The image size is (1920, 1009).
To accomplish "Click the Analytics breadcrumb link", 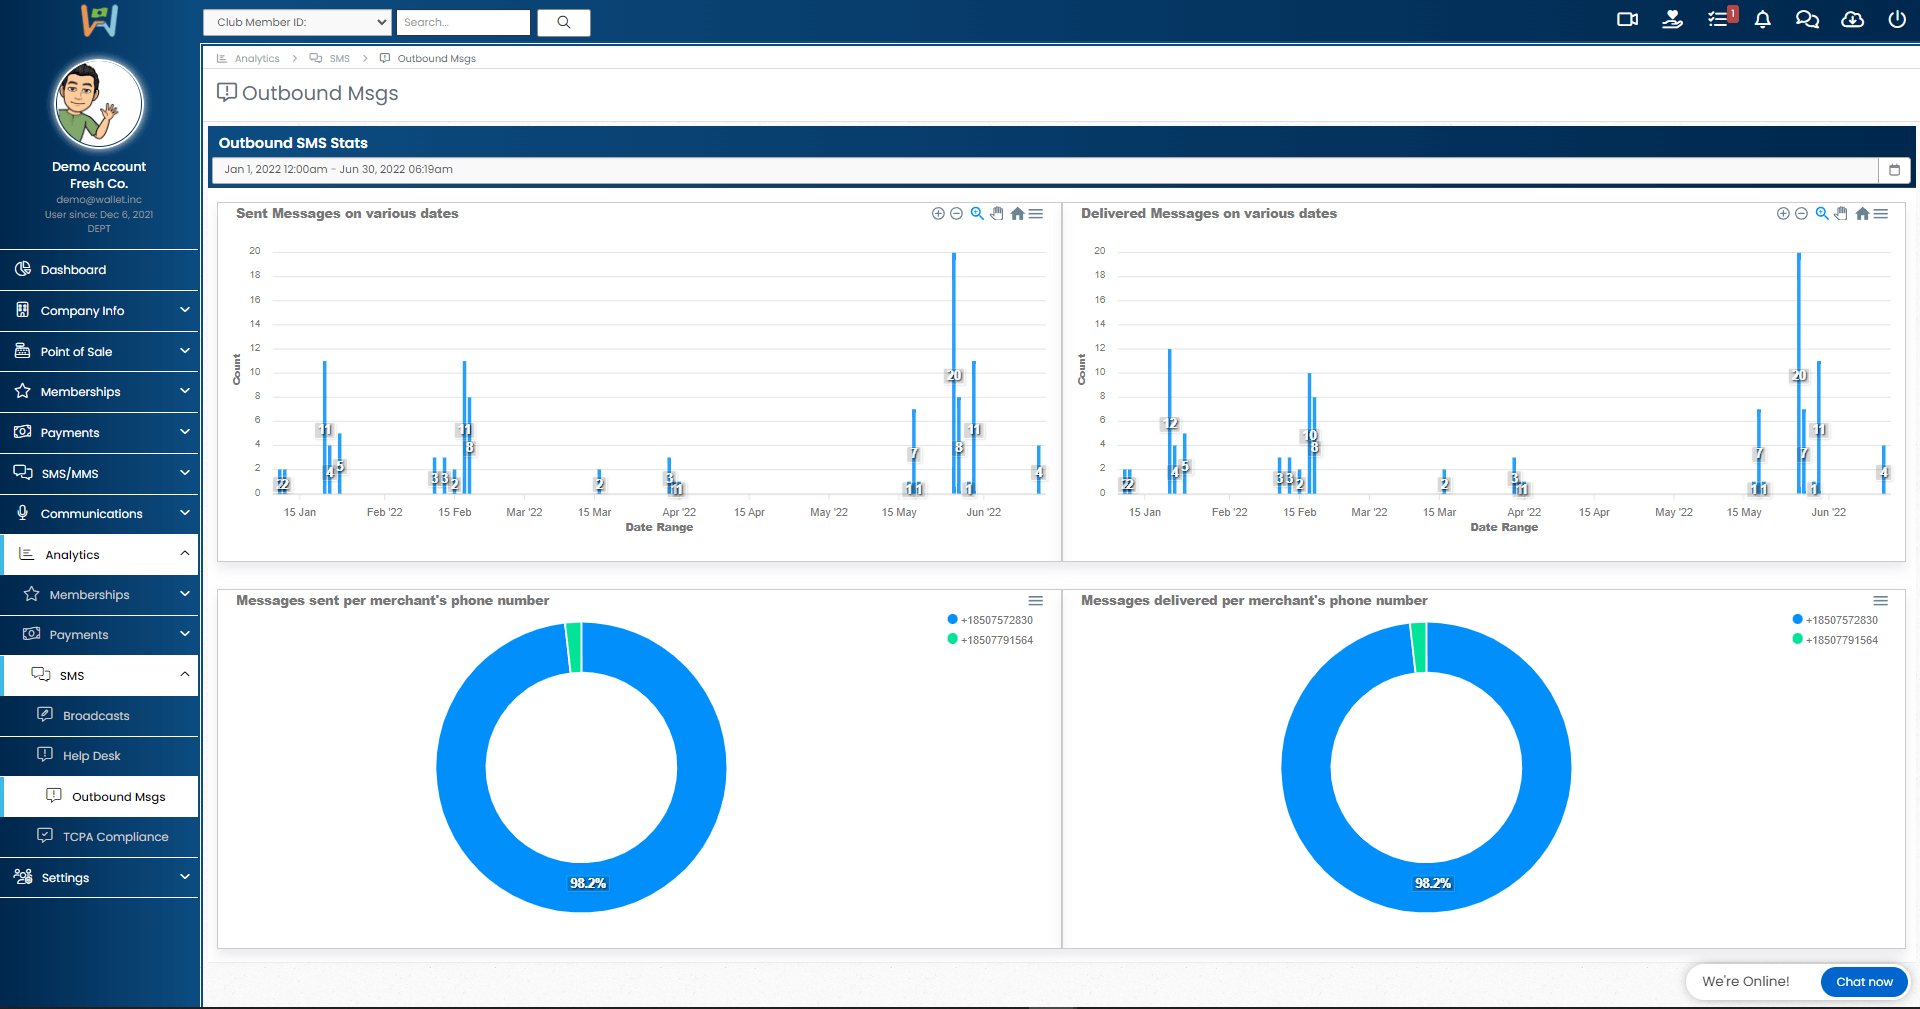I will click(257, 59).
